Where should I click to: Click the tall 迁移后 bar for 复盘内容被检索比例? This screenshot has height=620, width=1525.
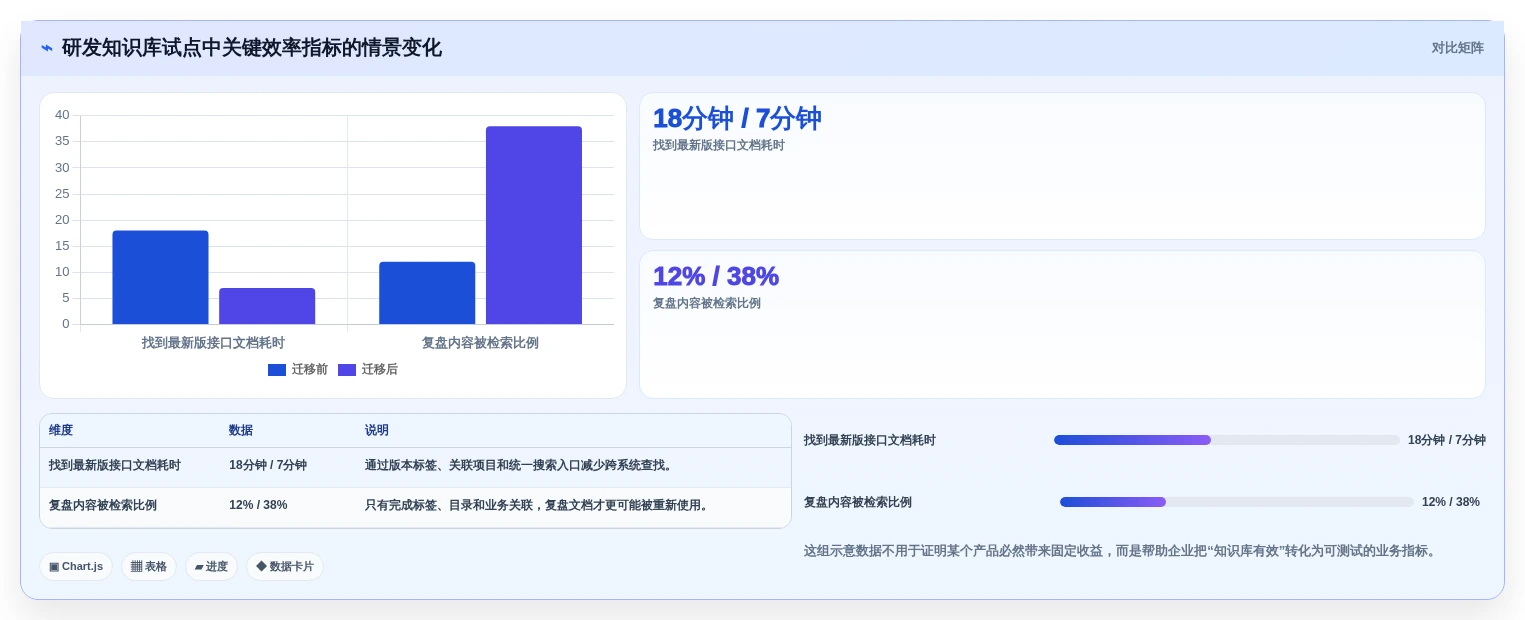(x=534, y=225)
